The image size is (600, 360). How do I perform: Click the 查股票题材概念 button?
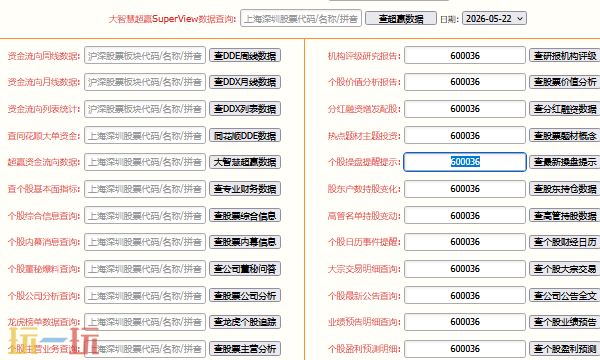point(565,136)
